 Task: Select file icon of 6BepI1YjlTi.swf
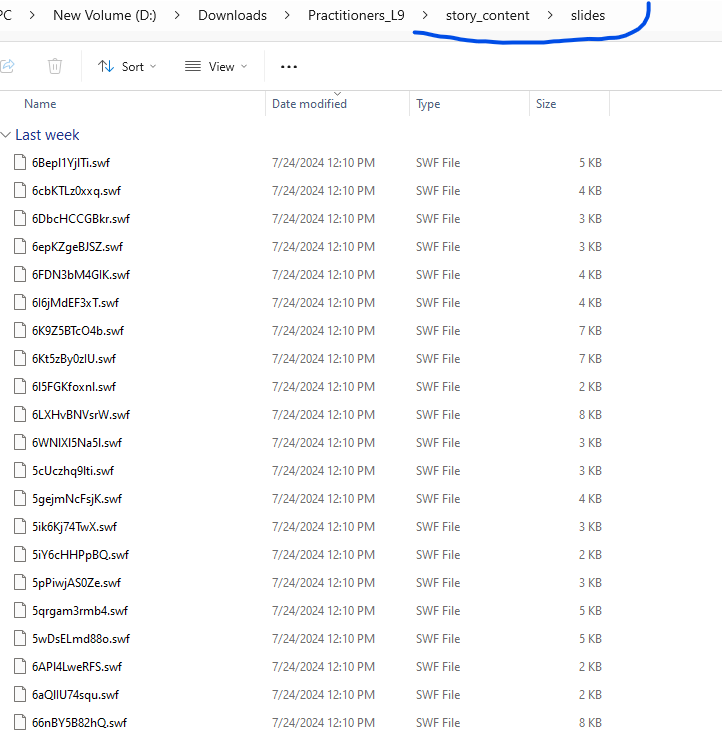[x=20, y=163]
